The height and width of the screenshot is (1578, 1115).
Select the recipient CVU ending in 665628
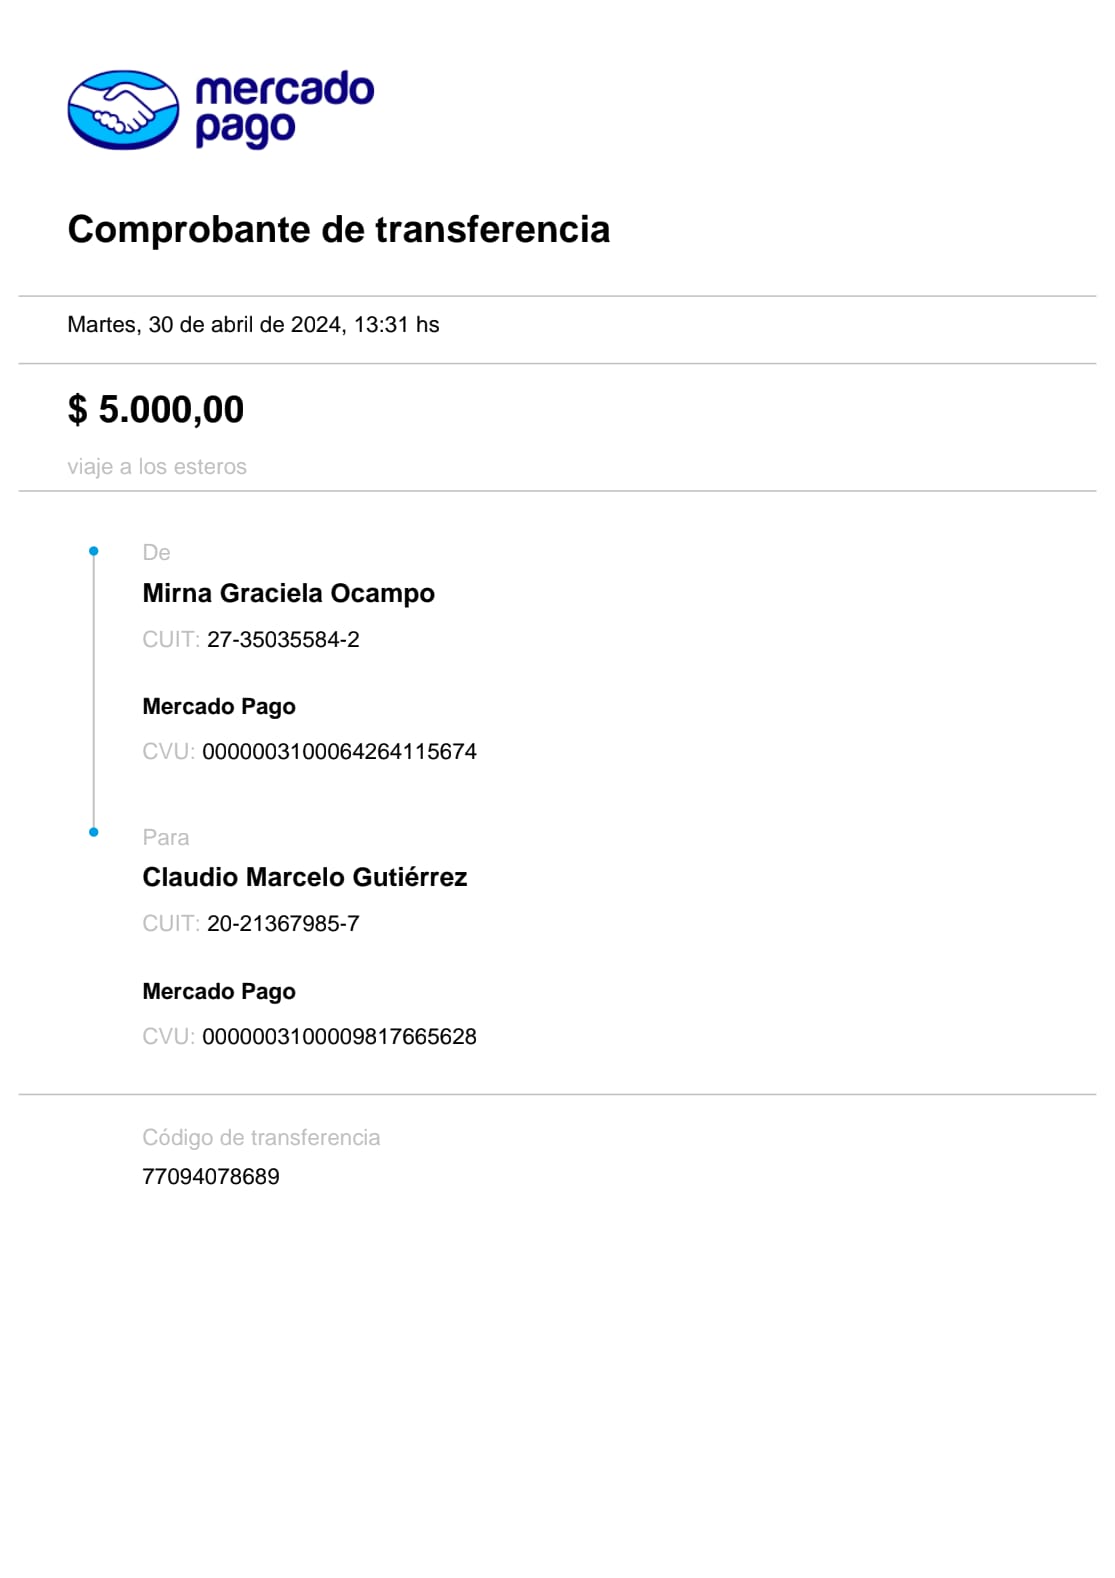click(339, 1037)
